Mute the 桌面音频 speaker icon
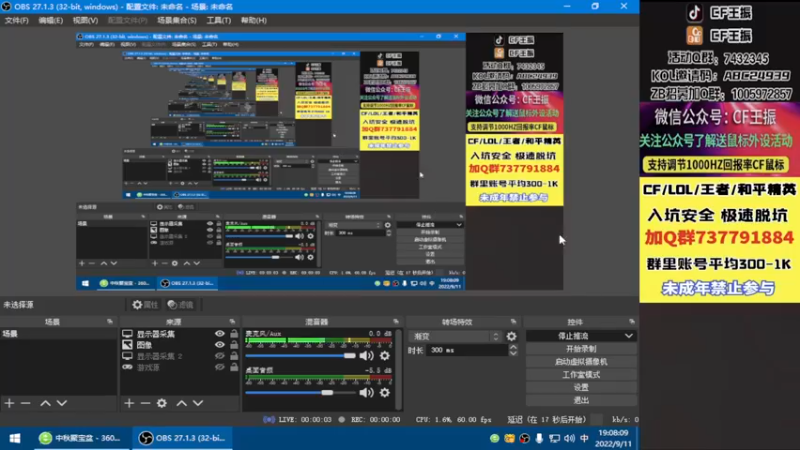This screenshot has width=800, height=450. (x=366, y=392)
